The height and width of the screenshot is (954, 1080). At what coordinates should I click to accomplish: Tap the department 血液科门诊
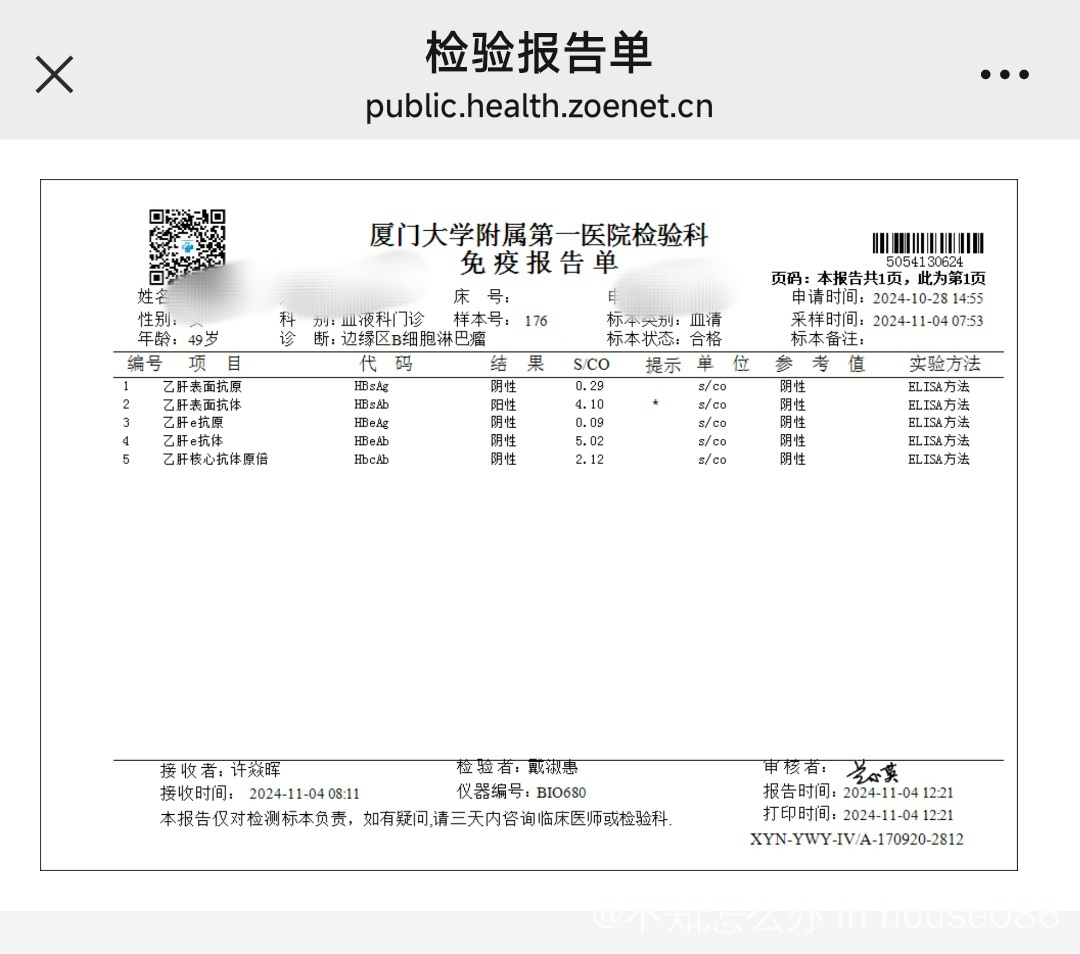click(x=382, y=320)
